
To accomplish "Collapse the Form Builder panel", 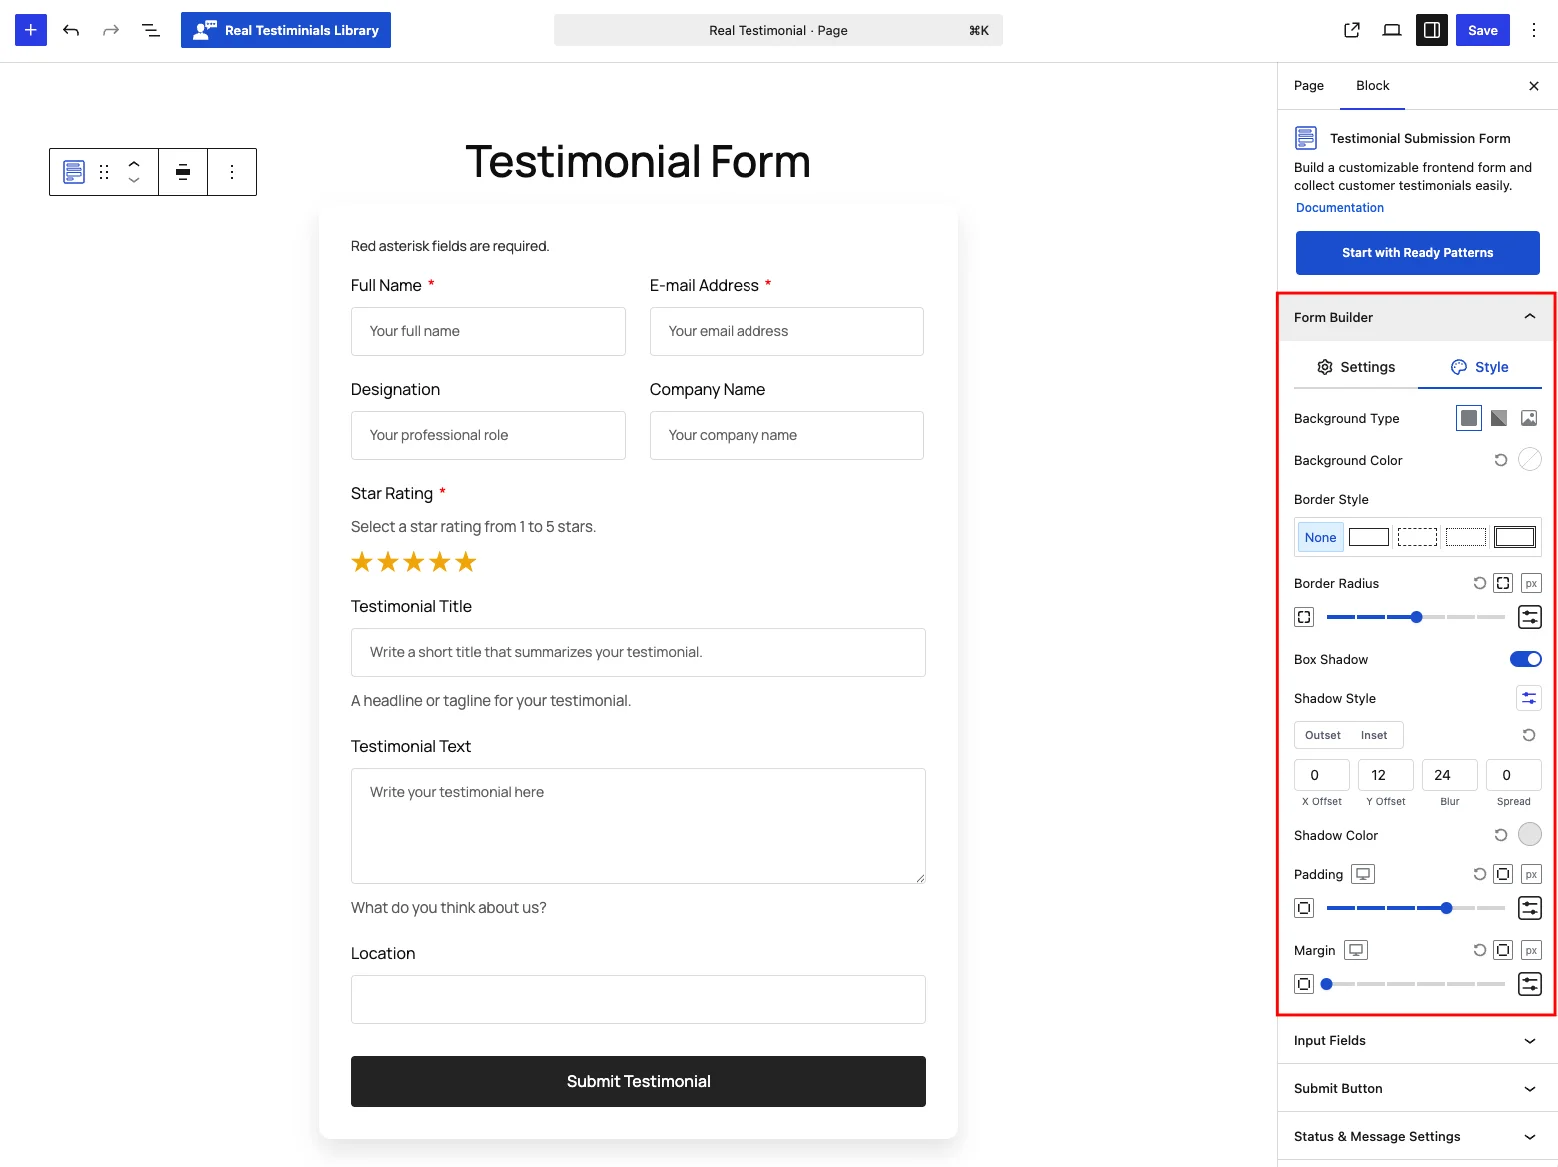I will [x=1417, y=317].
